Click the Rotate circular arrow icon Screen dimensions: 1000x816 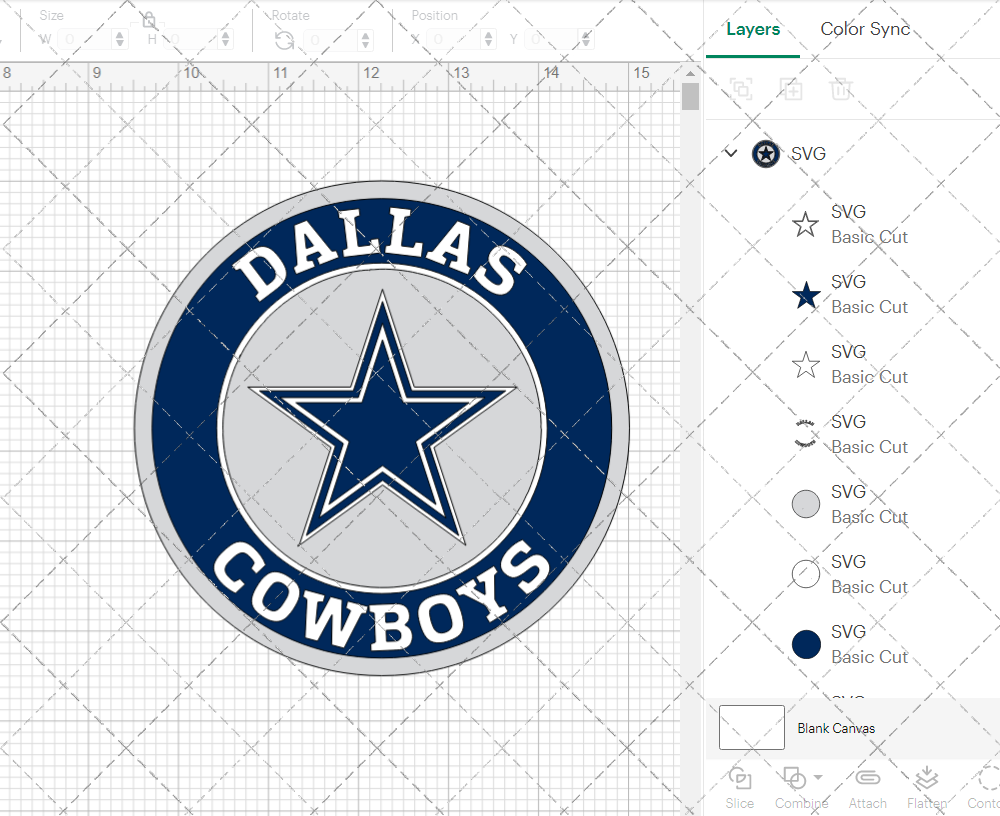284,40
